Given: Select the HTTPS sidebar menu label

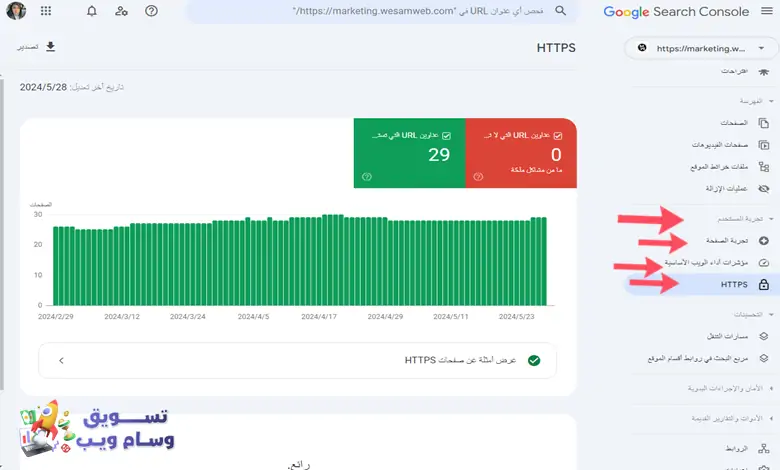Looking at the screenshot, I should pos(734,284).
